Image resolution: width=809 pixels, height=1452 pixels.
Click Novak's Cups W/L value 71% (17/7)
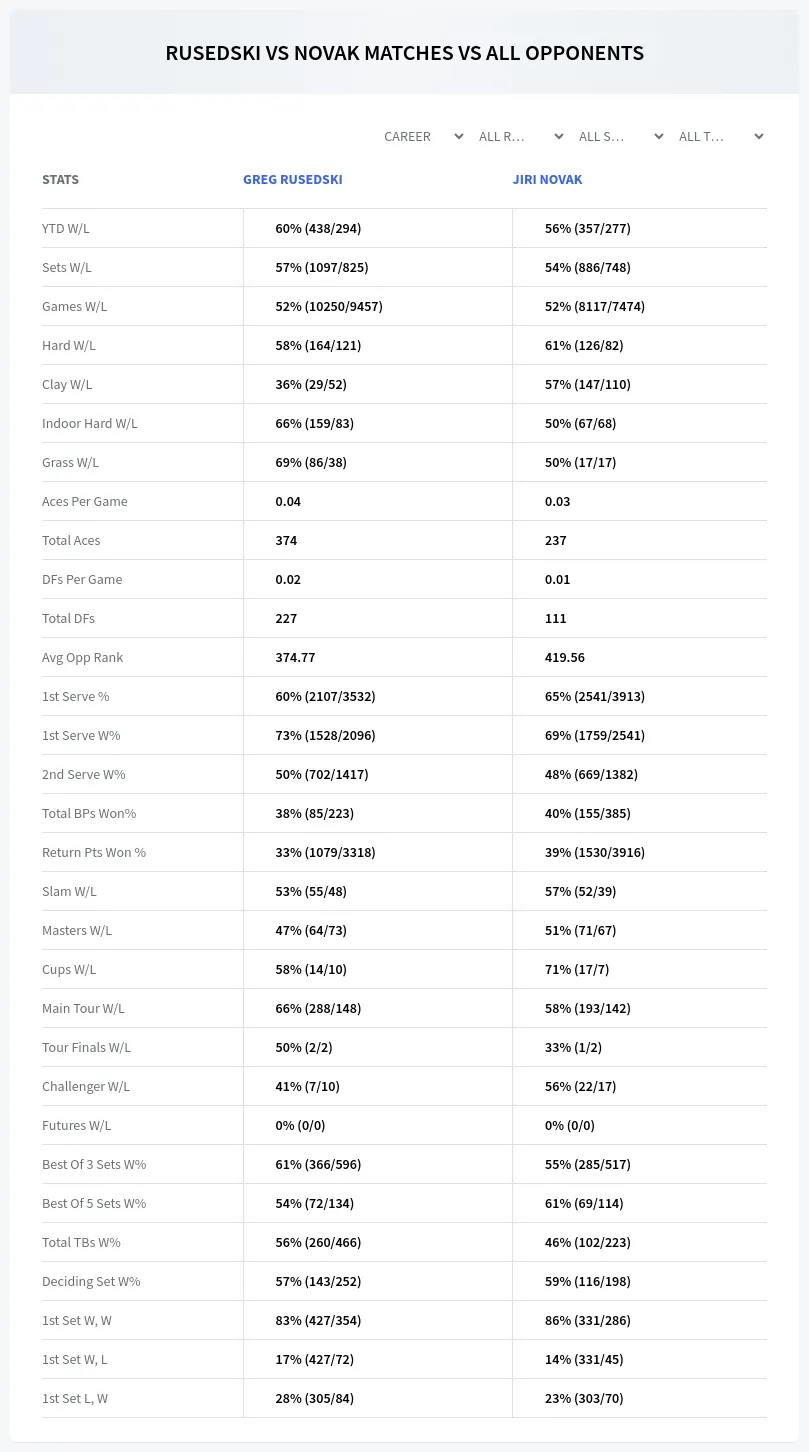pos(577,969)
